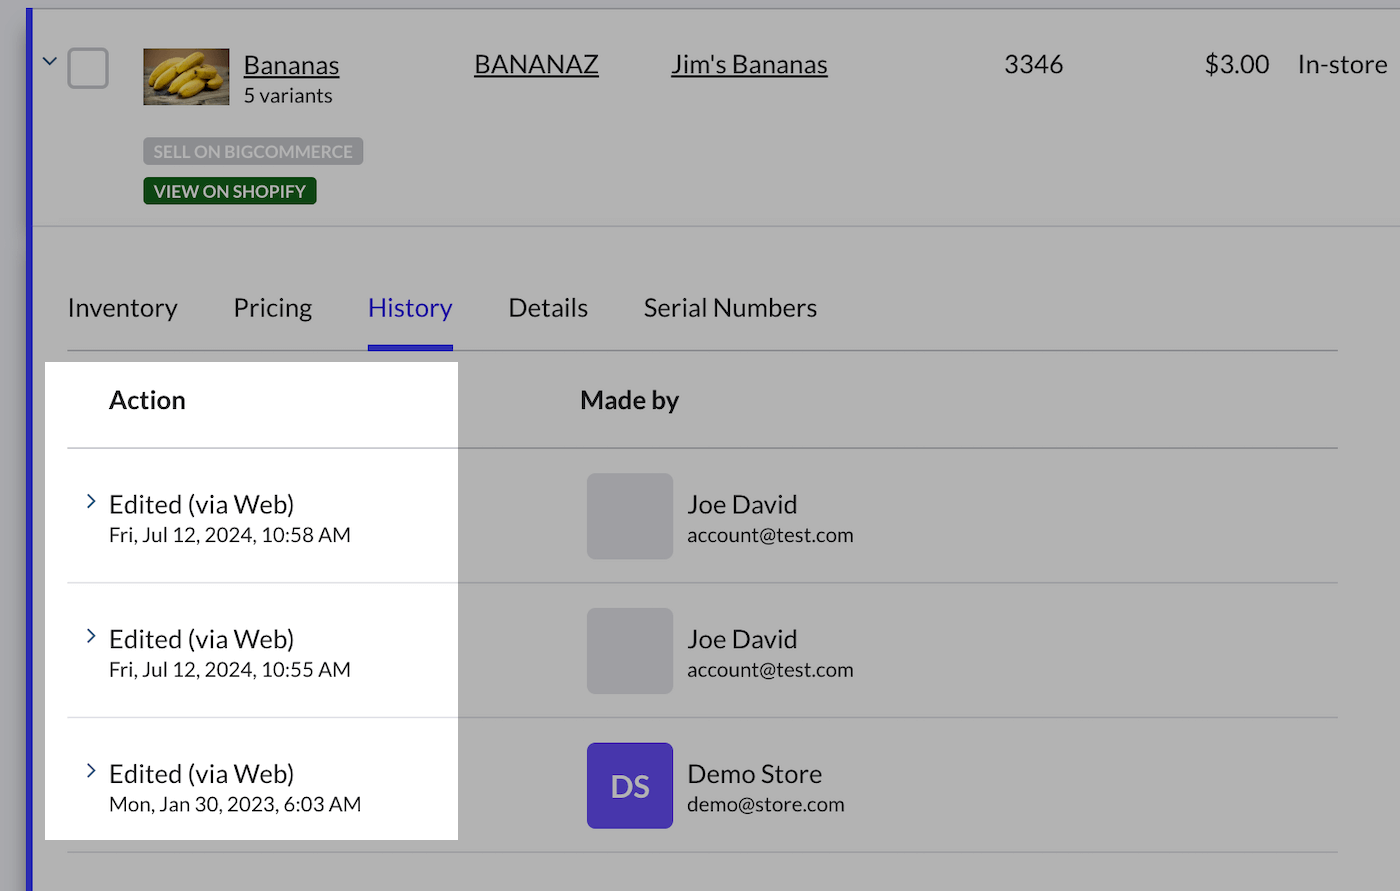
Task: Collapse the Bananas product row chevron
Action: pos(49,62)
